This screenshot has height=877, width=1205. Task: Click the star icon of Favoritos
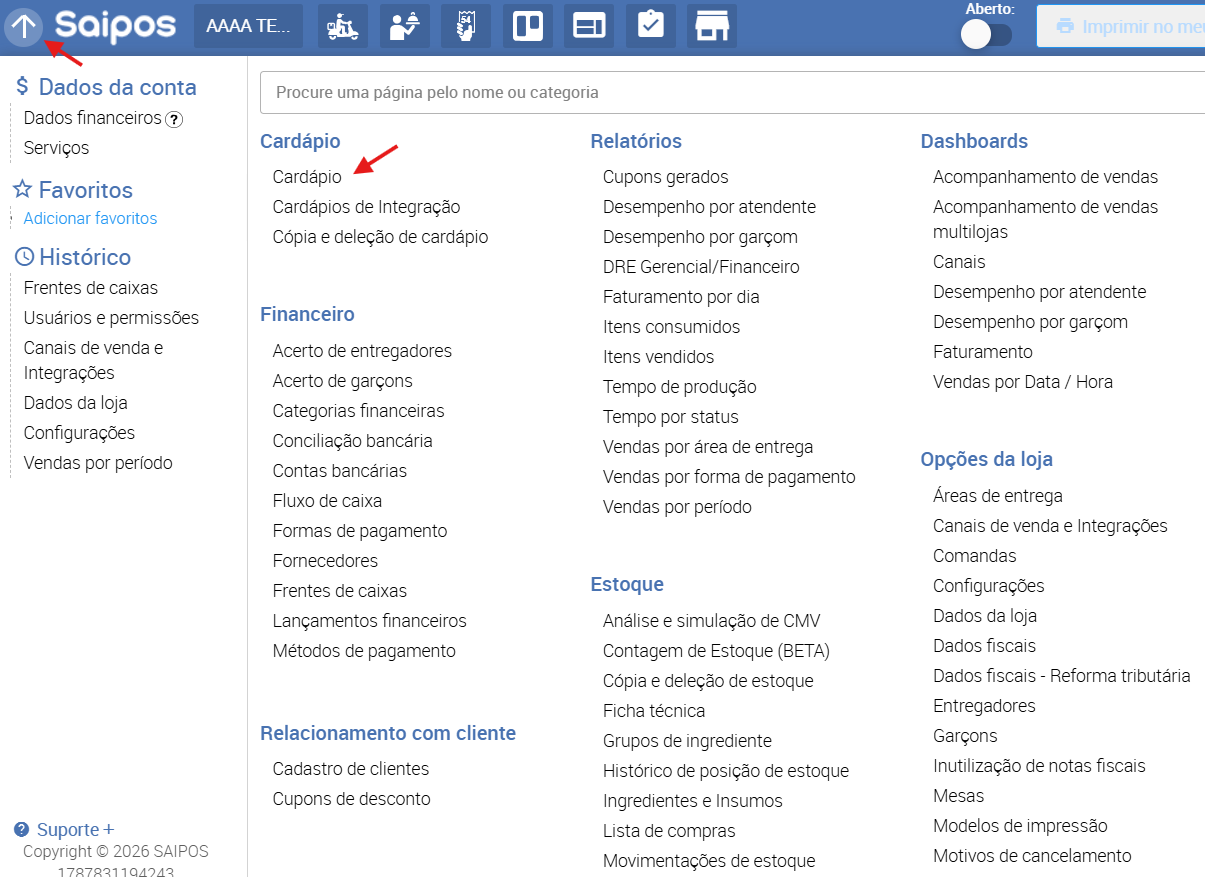pos(23,189)
